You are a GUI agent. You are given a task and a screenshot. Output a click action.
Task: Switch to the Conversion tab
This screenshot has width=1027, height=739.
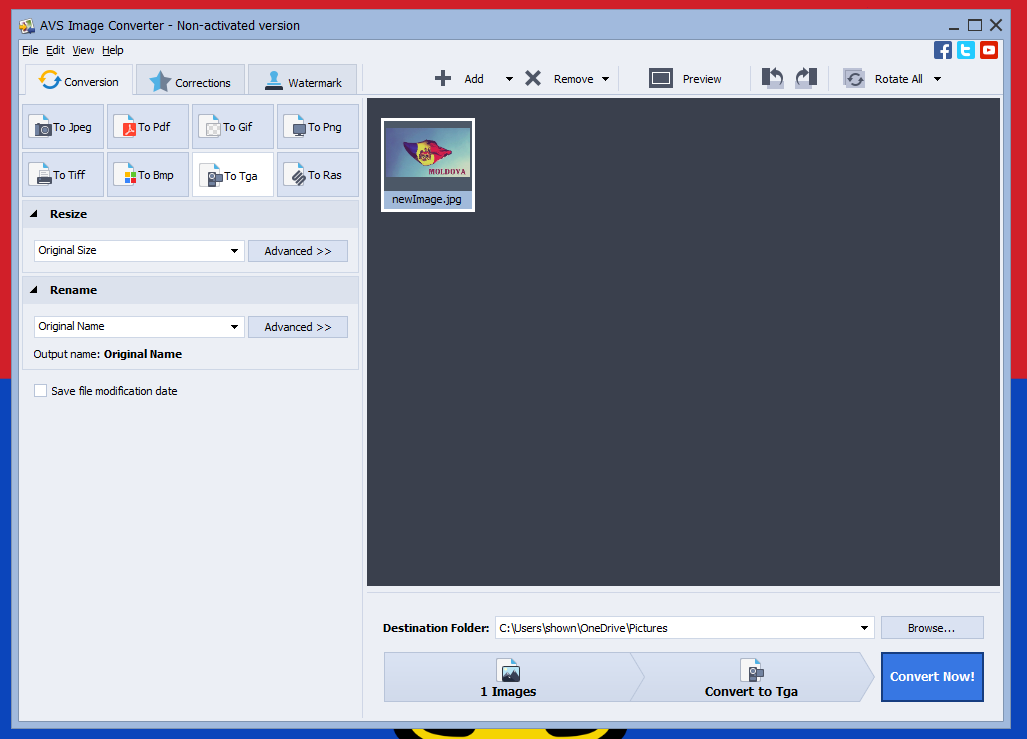click(79, 81)
